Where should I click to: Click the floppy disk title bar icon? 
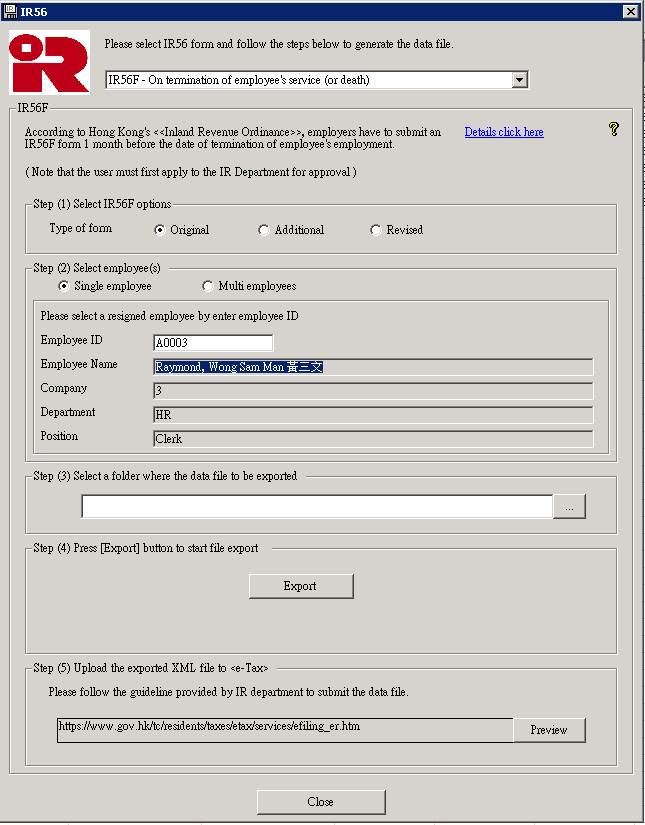click(10, 11)
